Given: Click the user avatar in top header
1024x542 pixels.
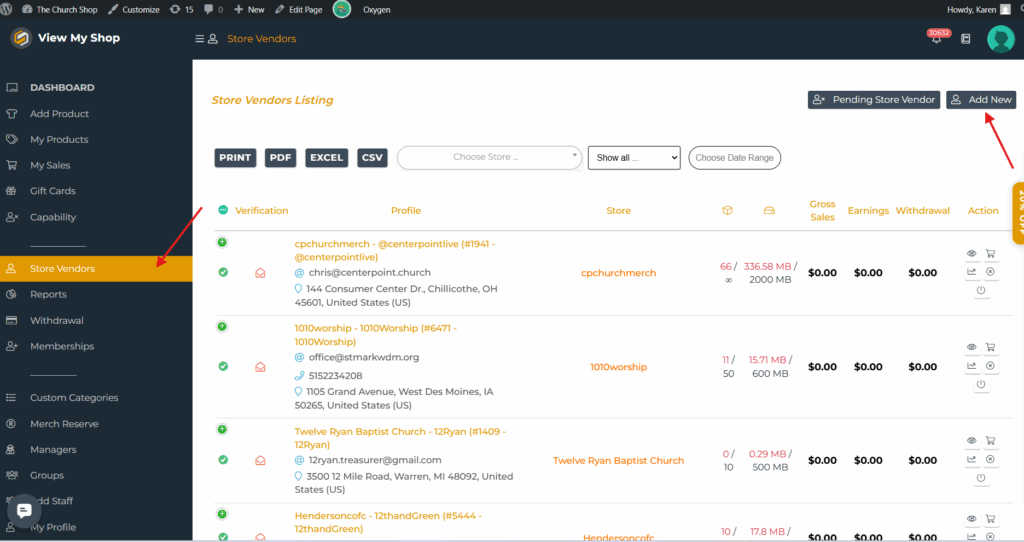Looking at the screenshot, I should coord(1000,39).
